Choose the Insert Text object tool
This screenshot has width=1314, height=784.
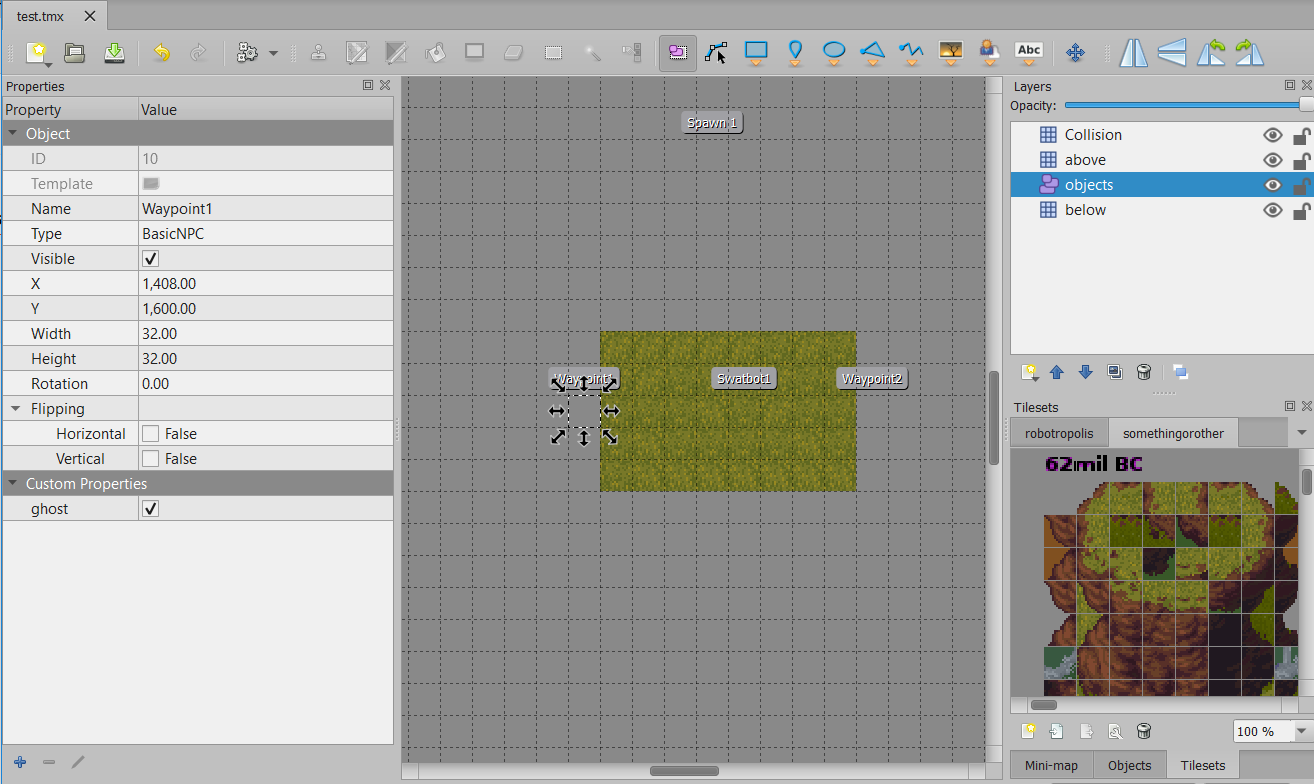tap(1029, 52)
